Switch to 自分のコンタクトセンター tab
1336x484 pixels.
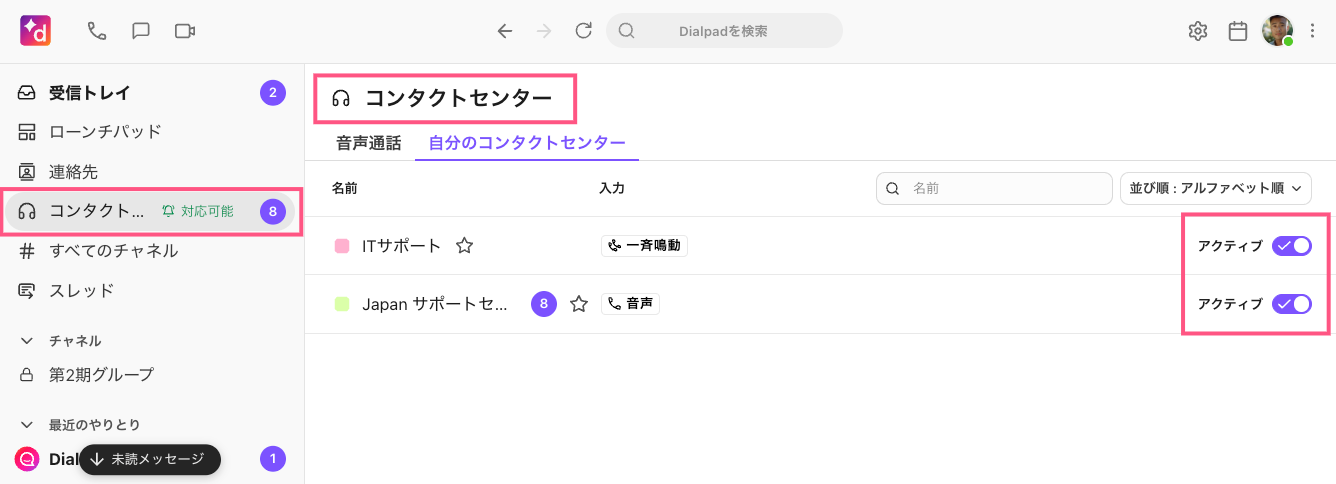(x=527, y=143)
